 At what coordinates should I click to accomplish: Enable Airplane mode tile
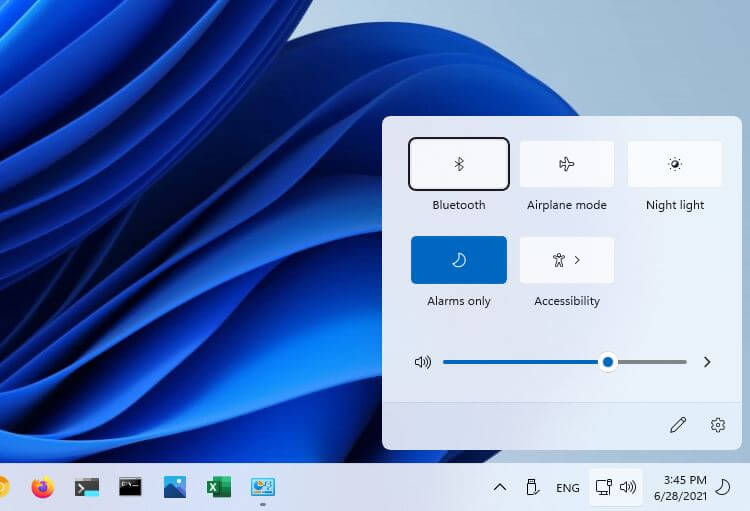coord(567,164)
